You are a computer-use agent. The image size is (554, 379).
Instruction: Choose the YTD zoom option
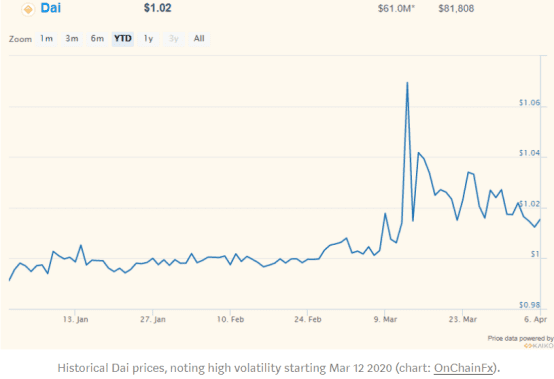click(x=123, y=39)
